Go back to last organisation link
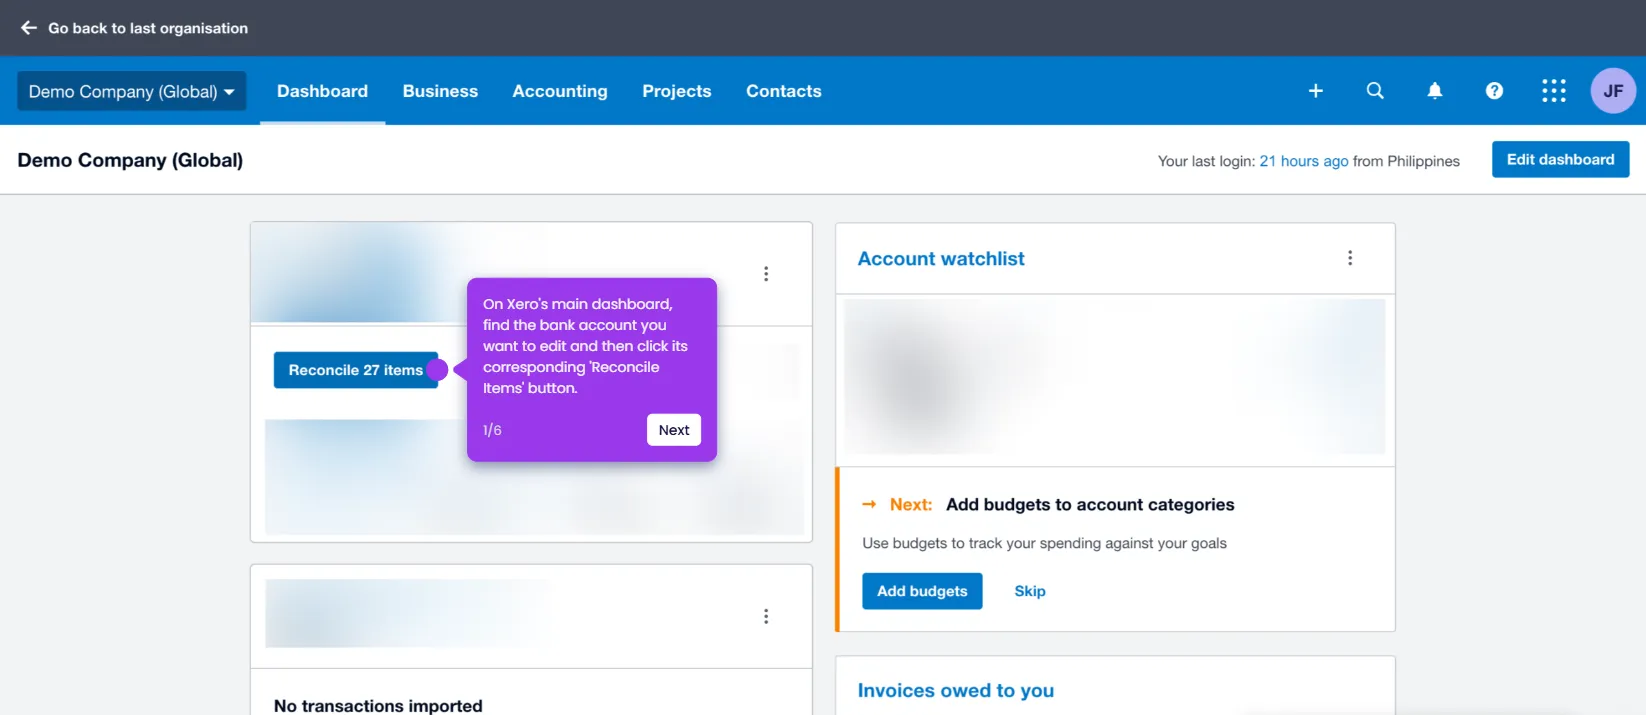This screenshot has width=1646, height=715. pyautogui.click(x=148, y=28)
